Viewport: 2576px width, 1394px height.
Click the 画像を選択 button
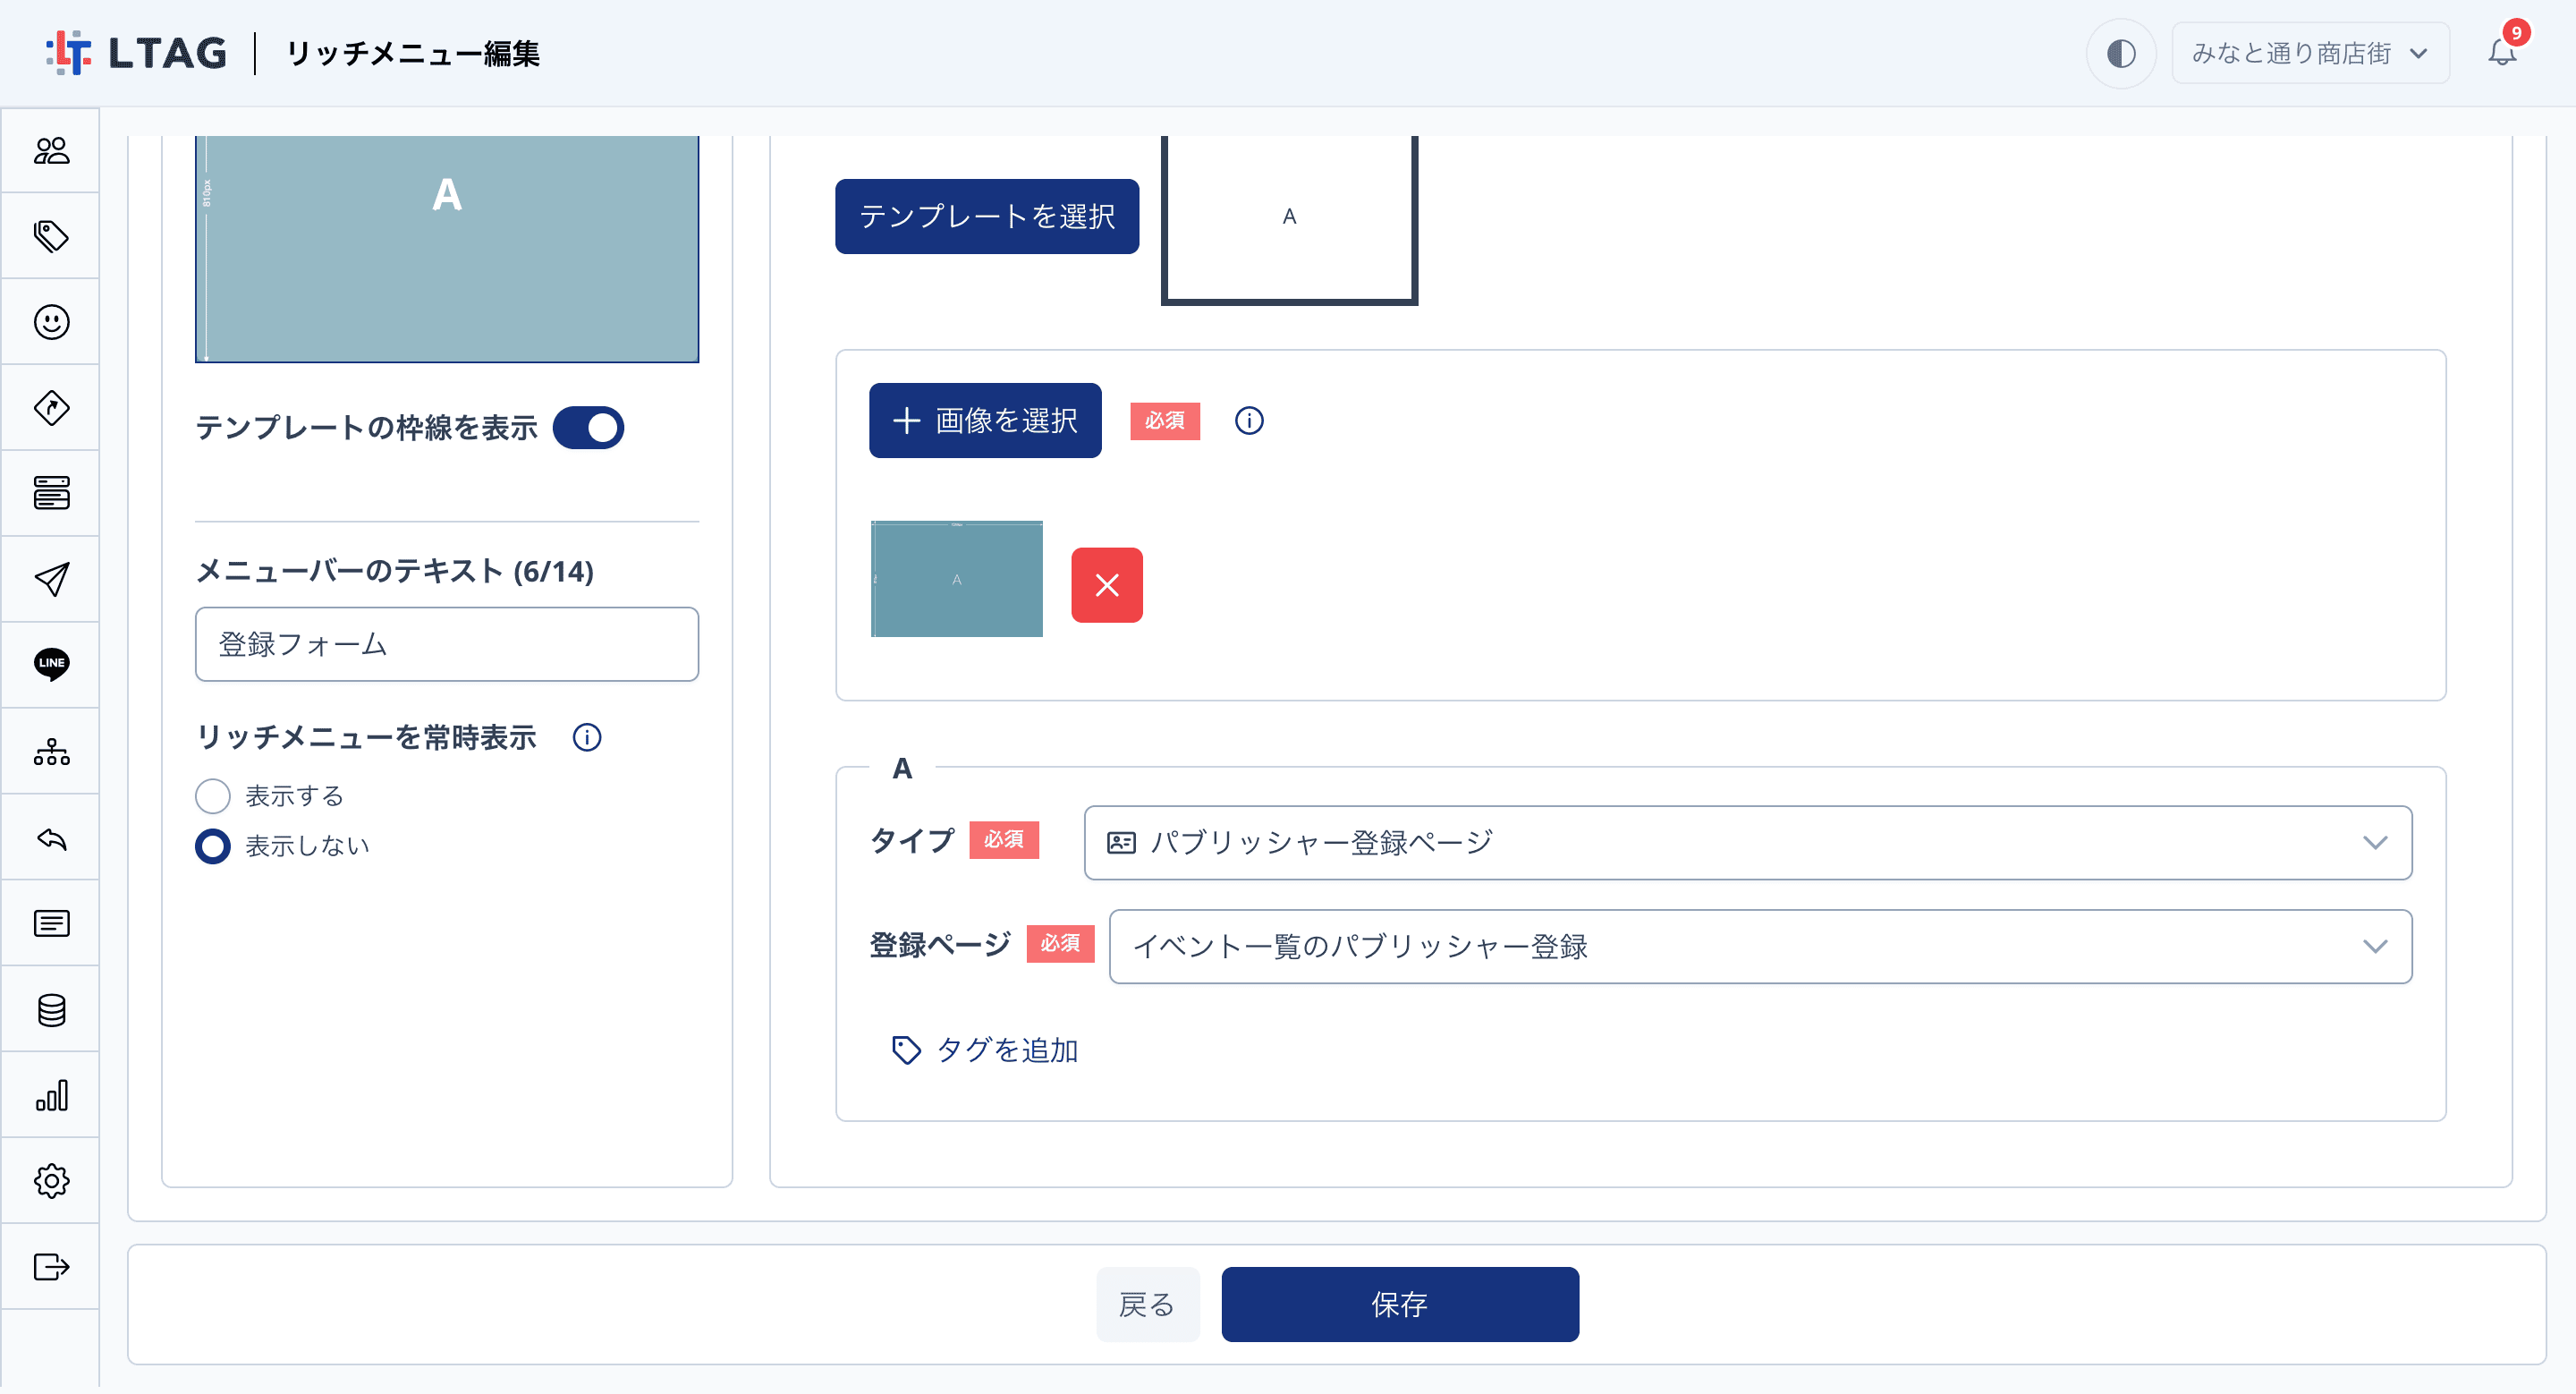click(x=985, y=421)
